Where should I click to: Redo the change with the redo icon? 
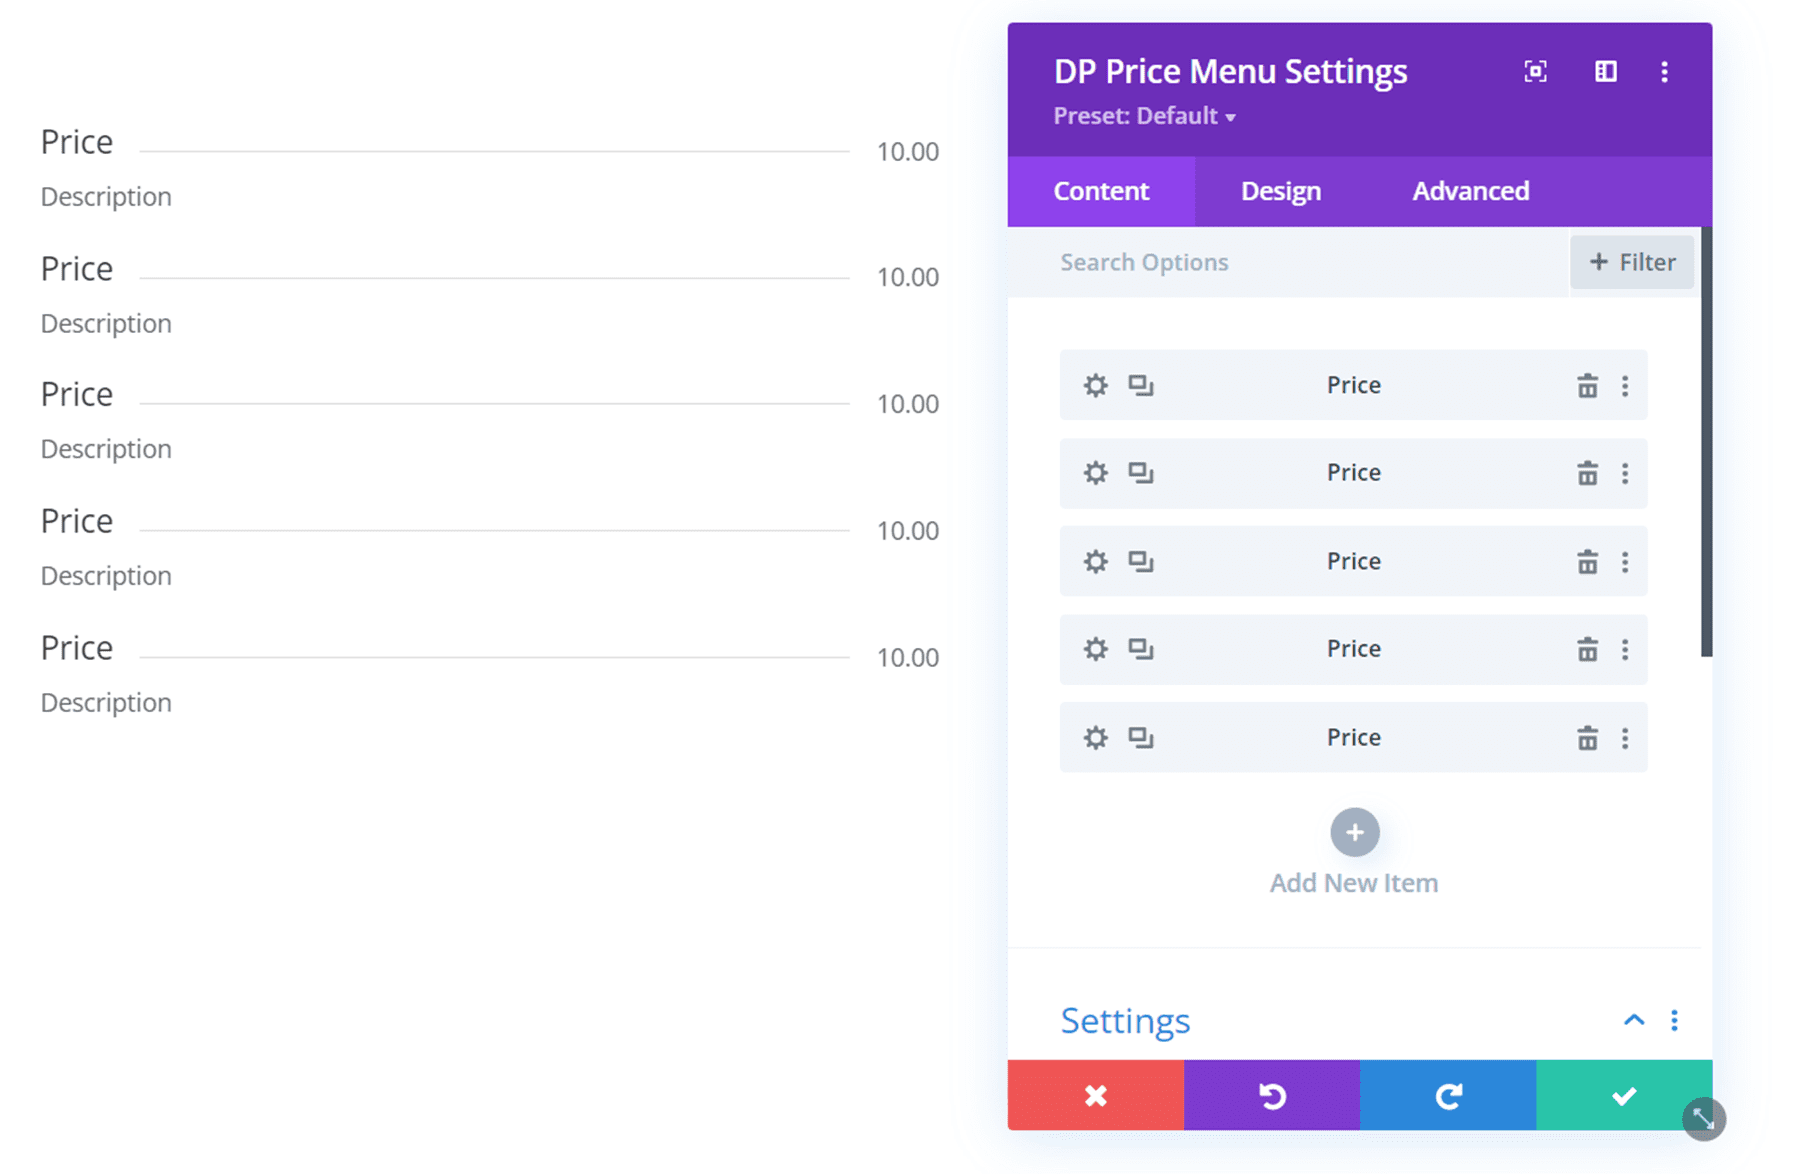[1448, 1095]
